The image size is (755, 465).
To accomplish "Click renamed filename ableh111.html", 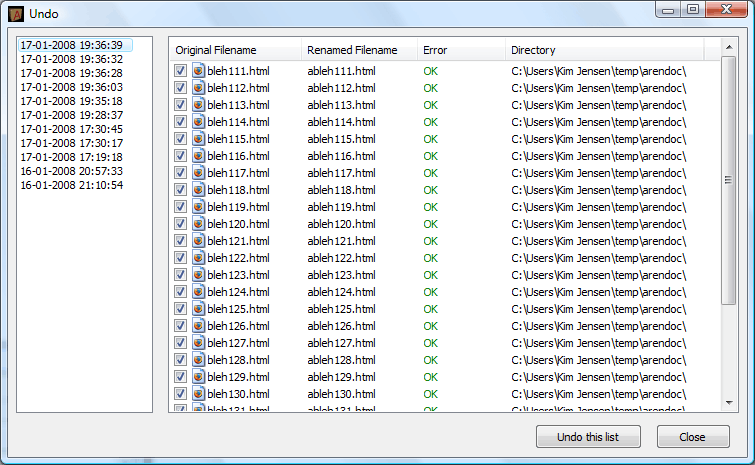I will click(x=341, y=71).
